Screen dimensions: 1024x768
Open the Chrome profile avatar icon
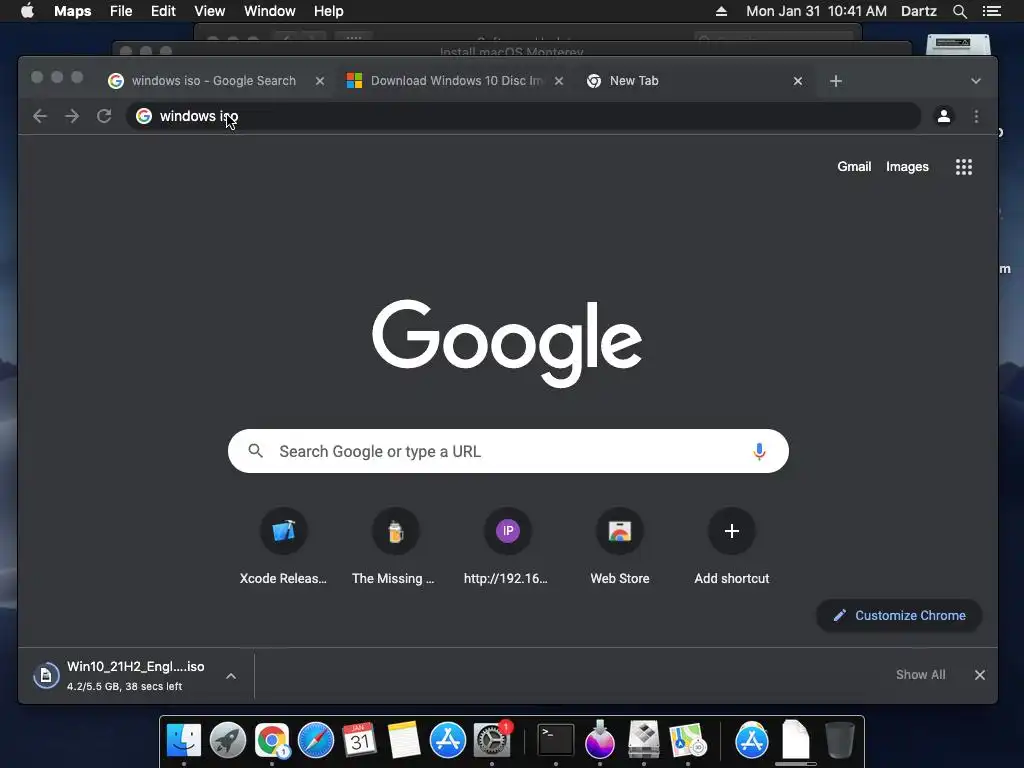pos(944,116)
